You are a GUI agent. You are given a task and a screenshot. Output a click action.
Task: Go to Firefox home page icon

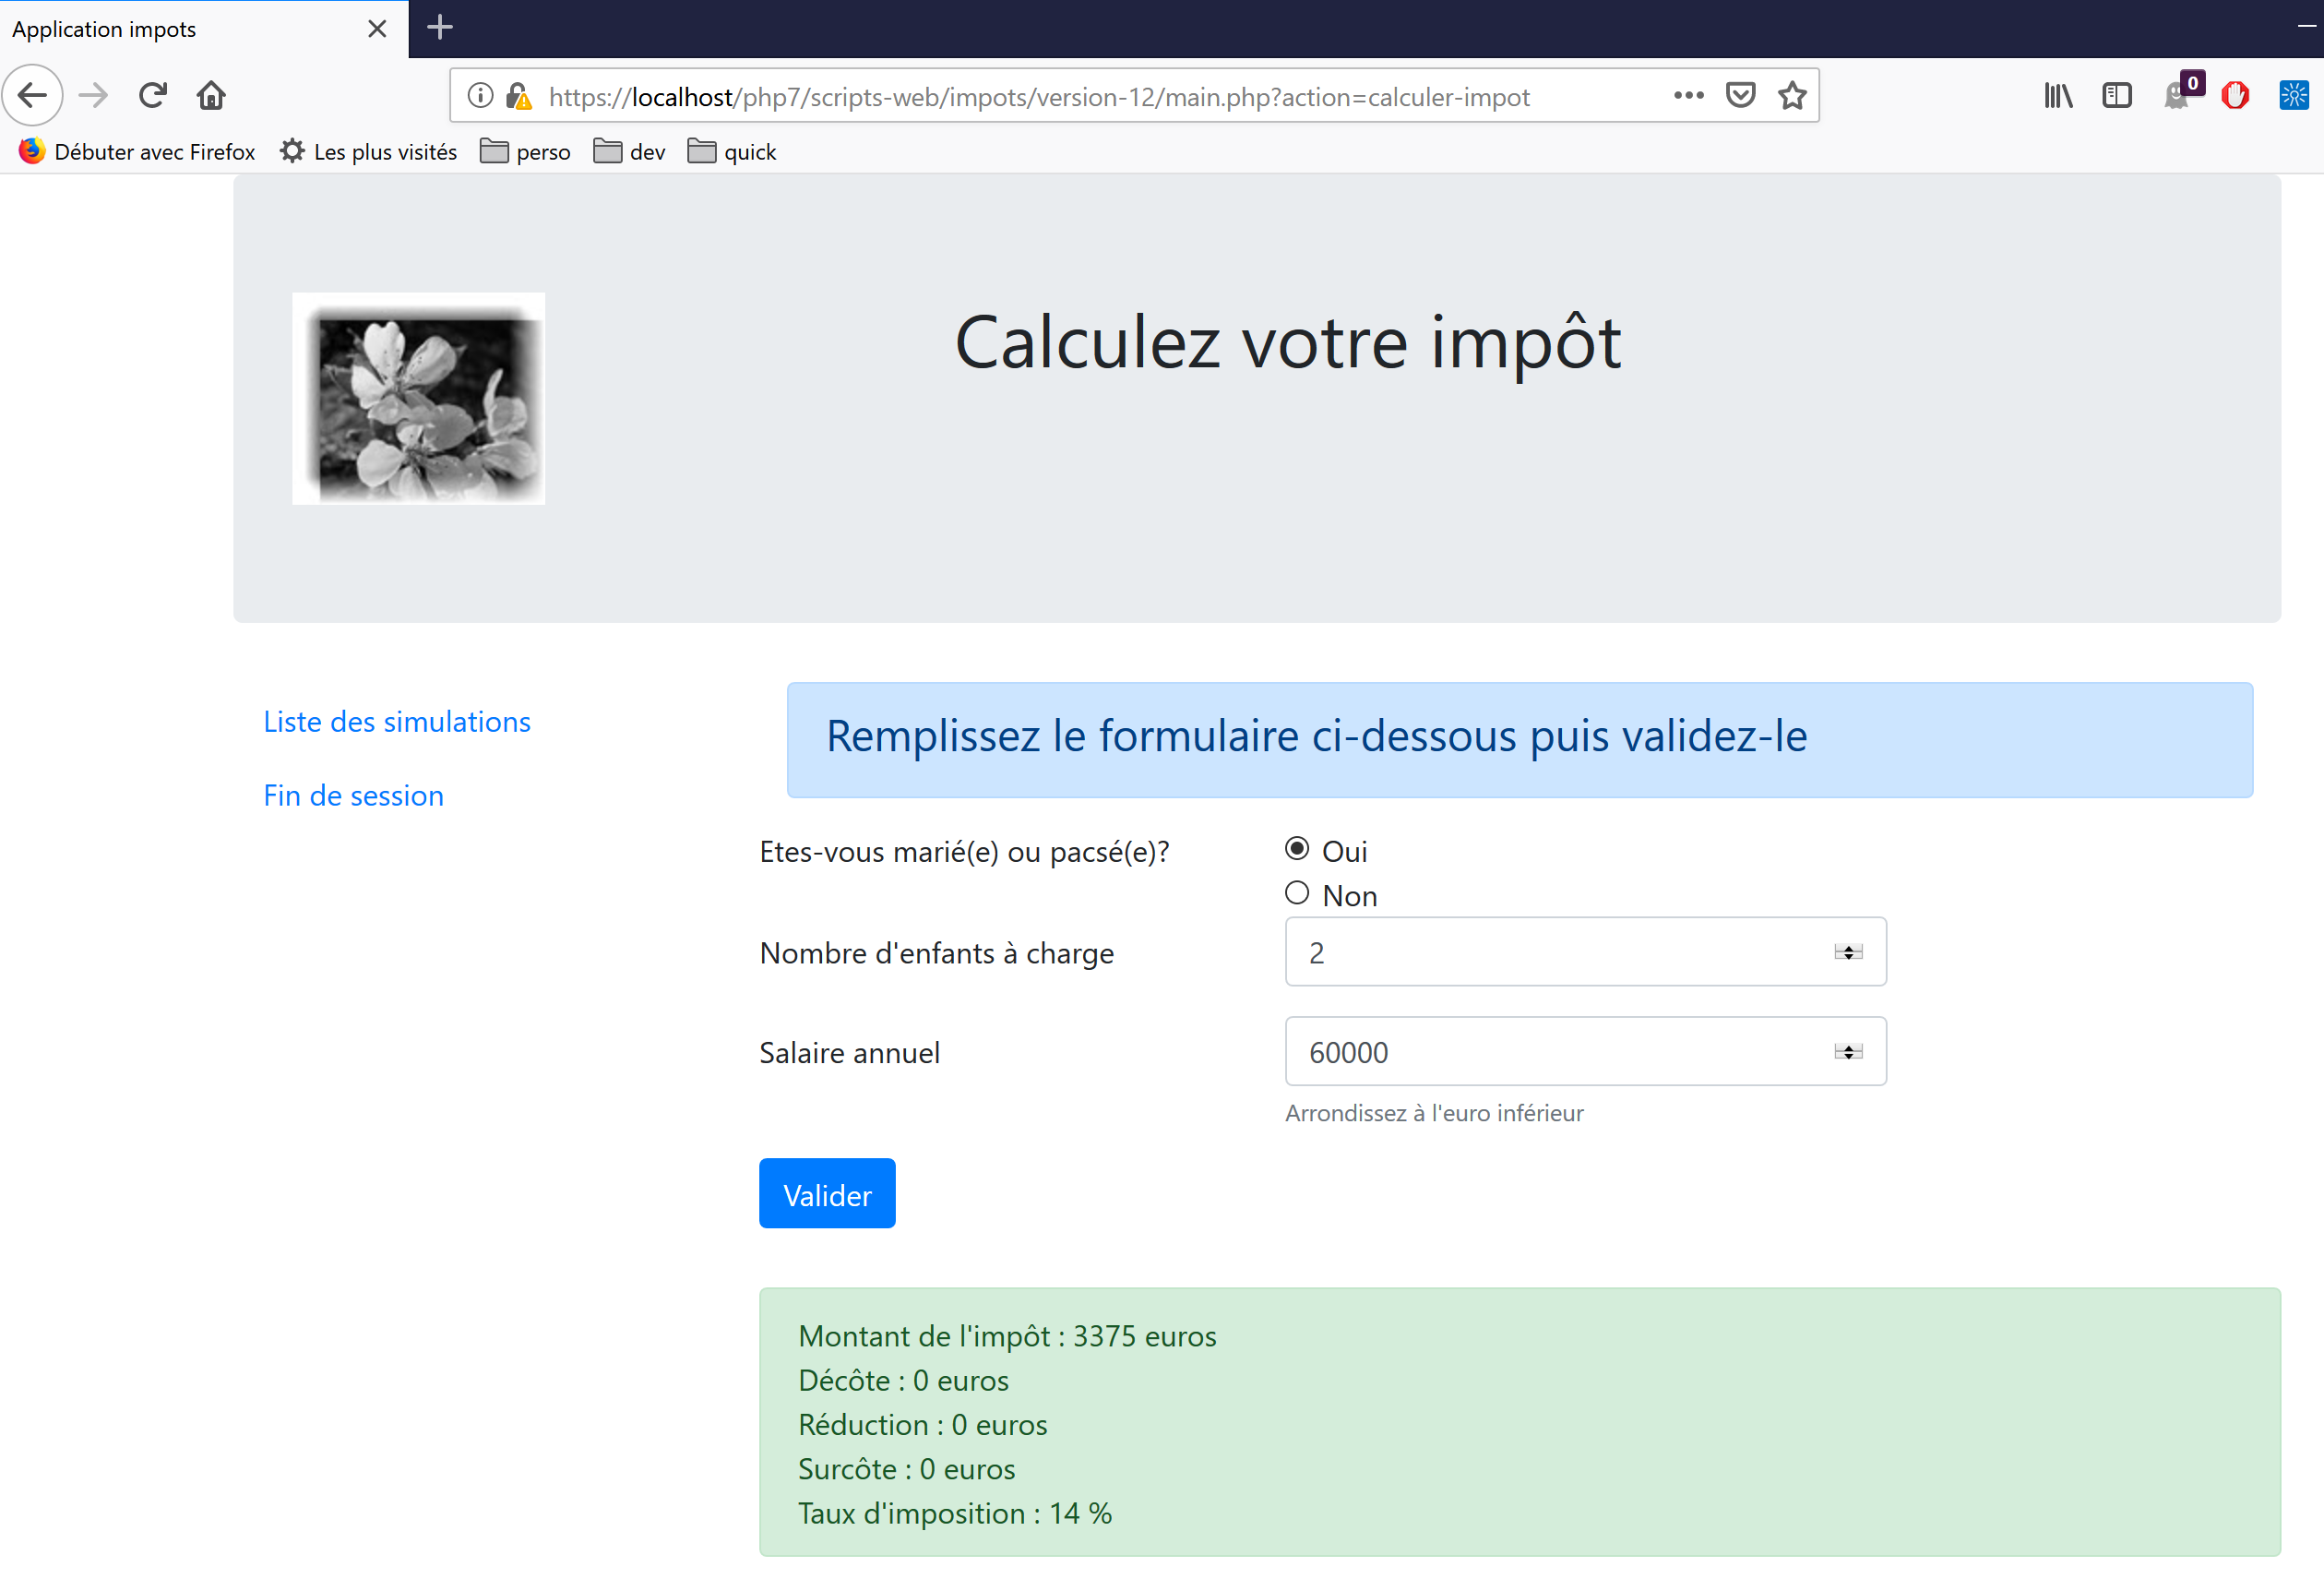(x=211, y=96)
